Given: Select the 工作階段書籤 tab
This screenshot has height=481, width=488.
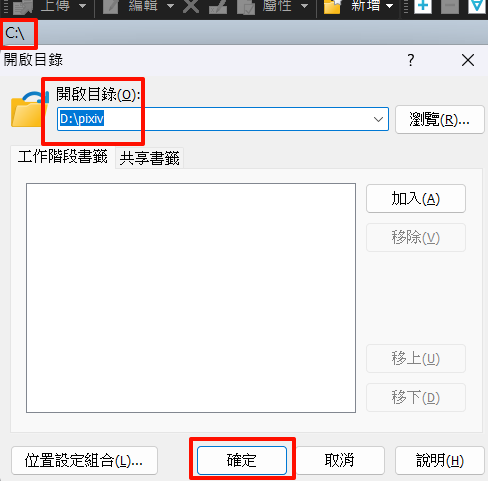Looking at the screenshot, I should click(63, 157).
